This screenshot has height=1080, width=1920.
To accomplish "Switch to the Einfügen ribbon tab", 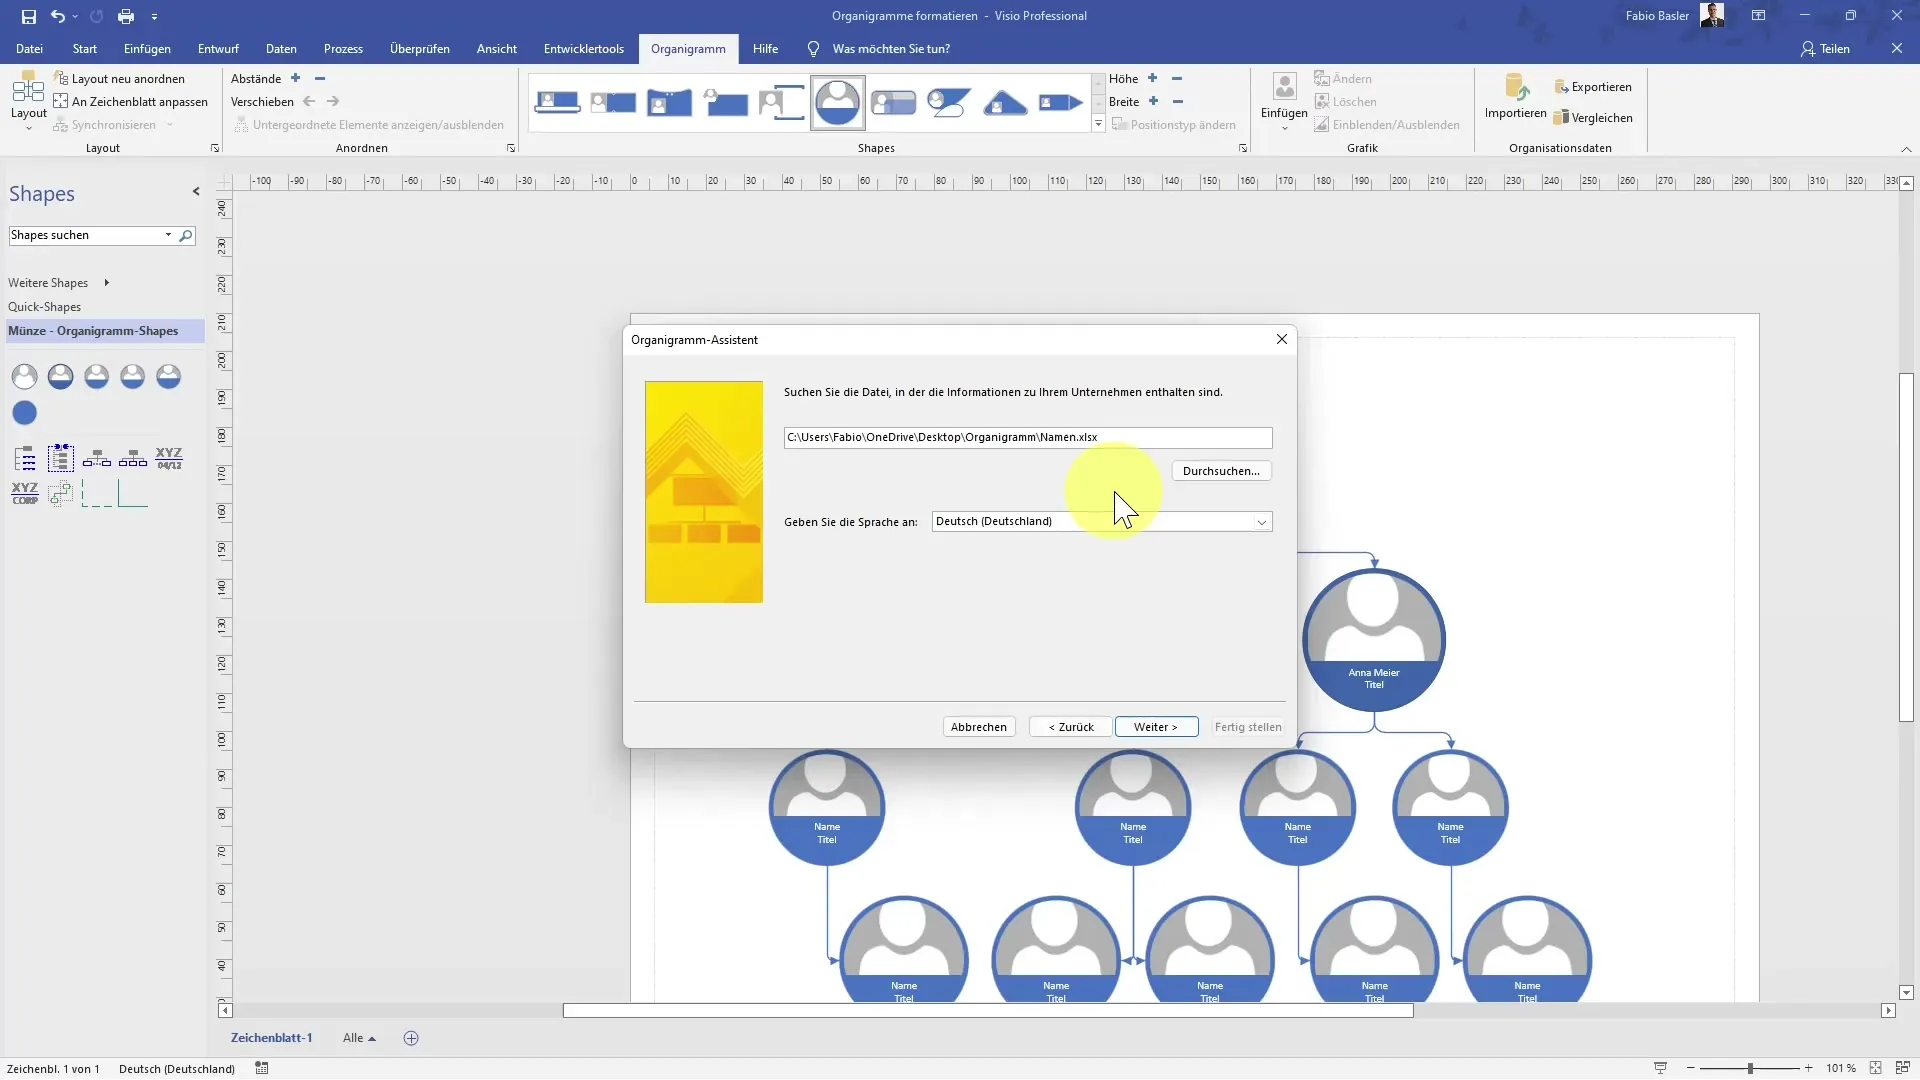I will 147,48.
